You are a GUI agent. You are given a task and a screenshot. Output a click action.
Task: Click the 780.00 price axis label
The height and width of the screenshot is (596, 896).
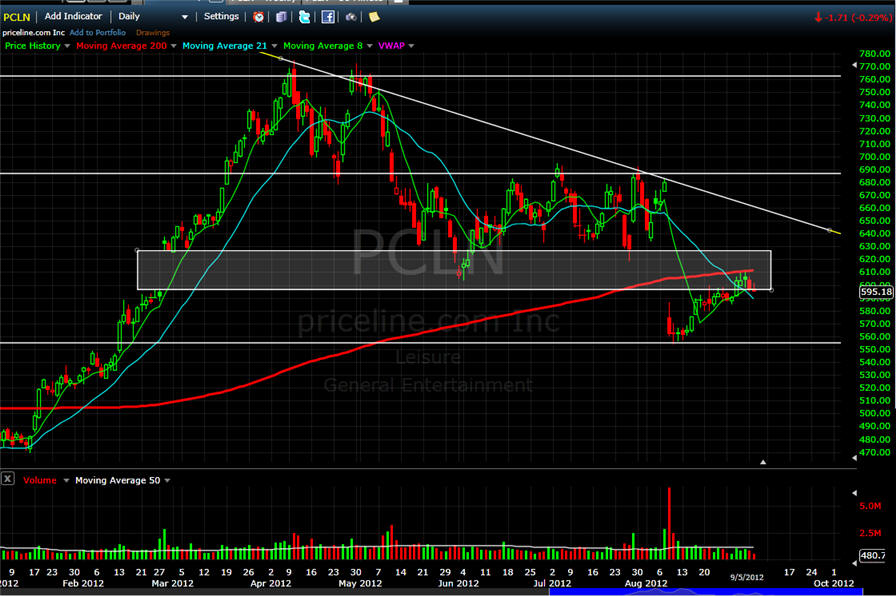coord(875,54)
